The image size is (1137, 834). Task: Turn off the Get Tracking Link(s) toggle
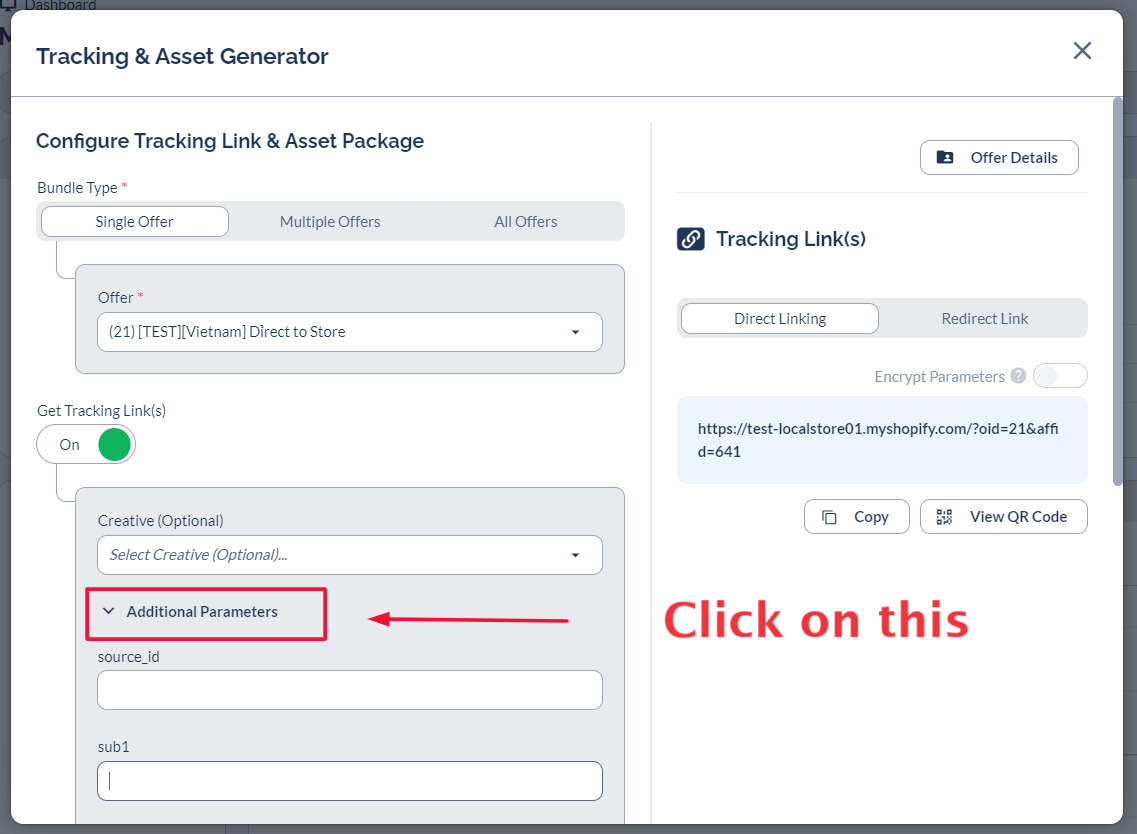[x=86, y=444]
